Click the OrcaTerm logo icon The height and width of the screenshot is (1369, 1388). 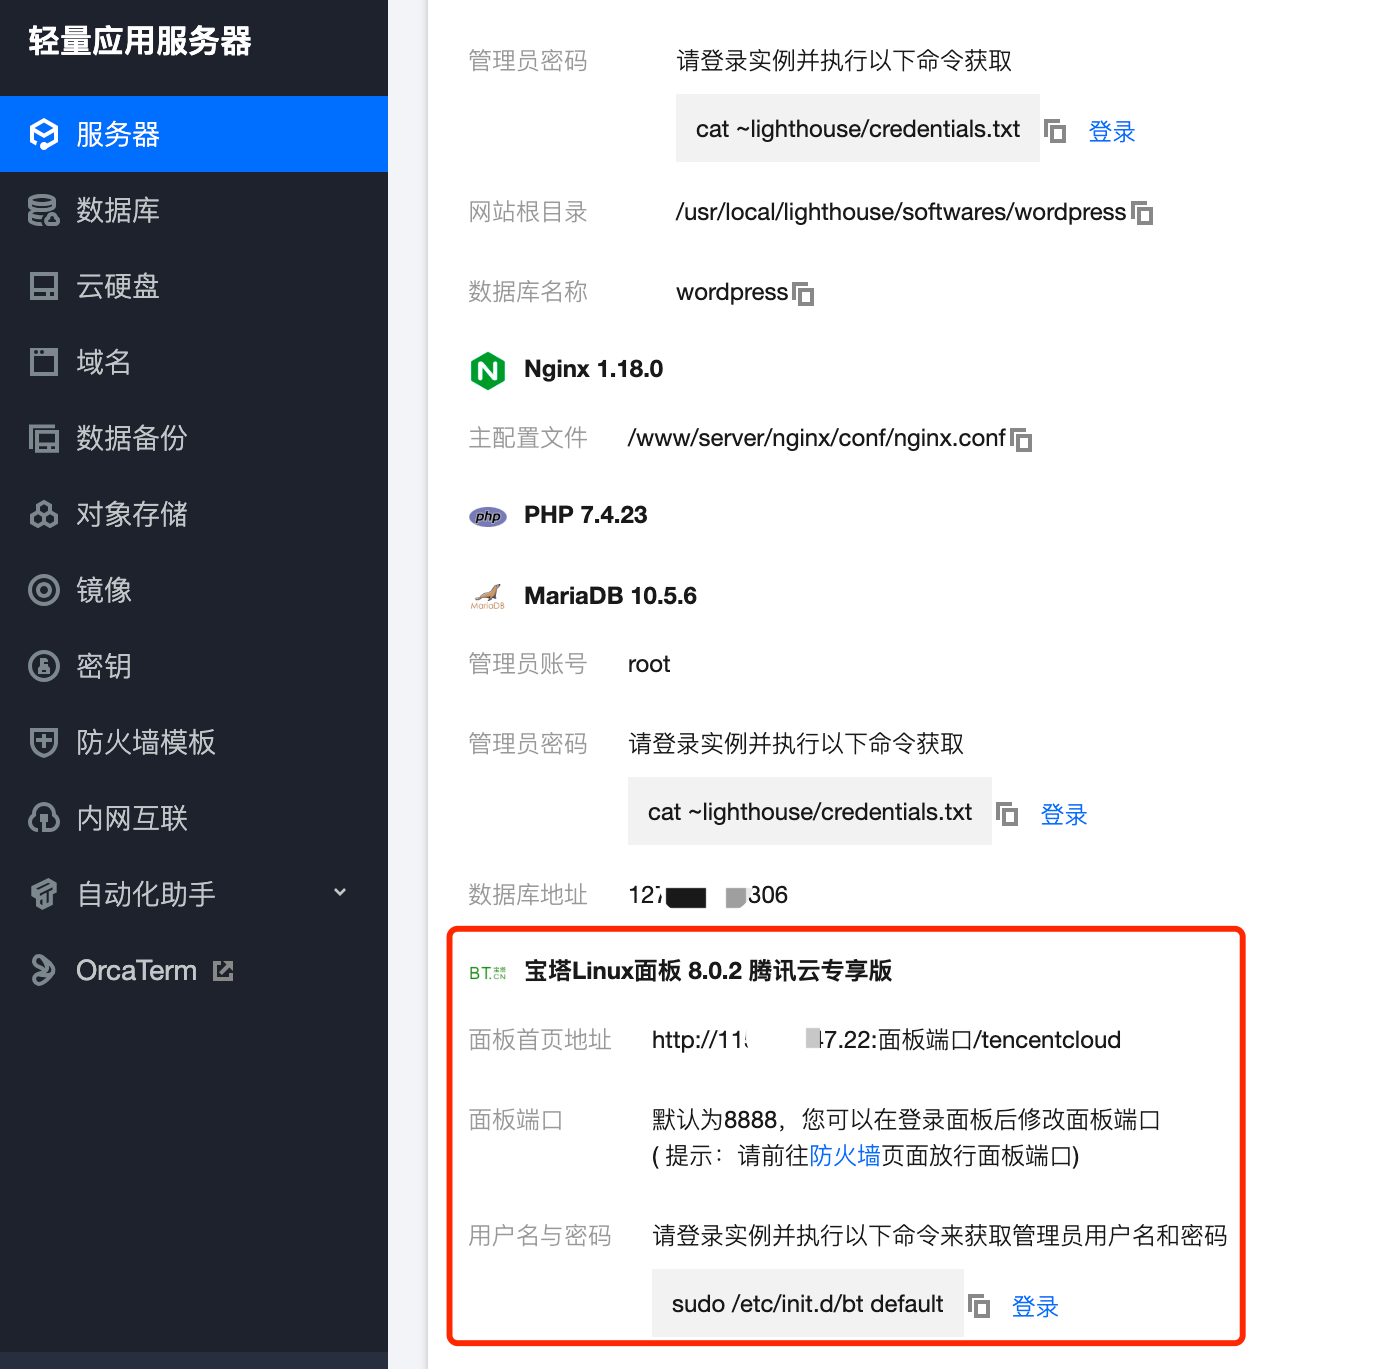point(44,970)
